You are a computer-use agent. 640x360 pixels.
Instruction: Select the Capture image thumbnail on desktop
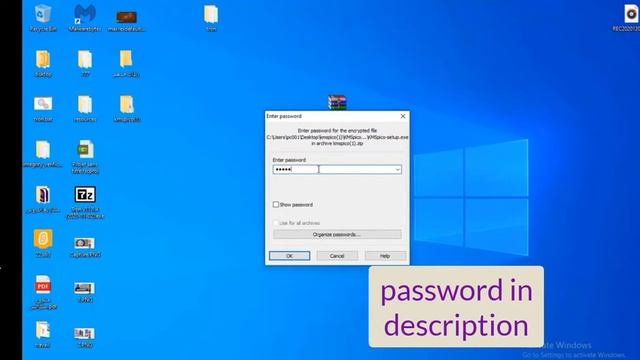pos(84,243)
